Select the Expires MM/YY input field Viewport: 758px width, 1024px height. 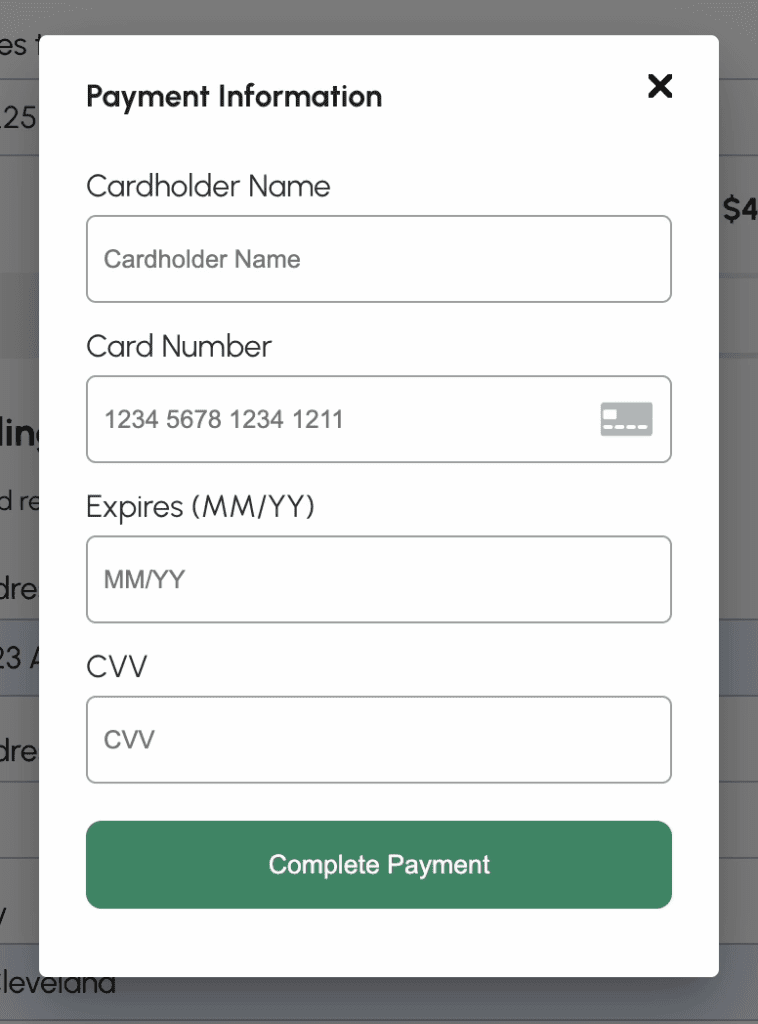(378, 579)
